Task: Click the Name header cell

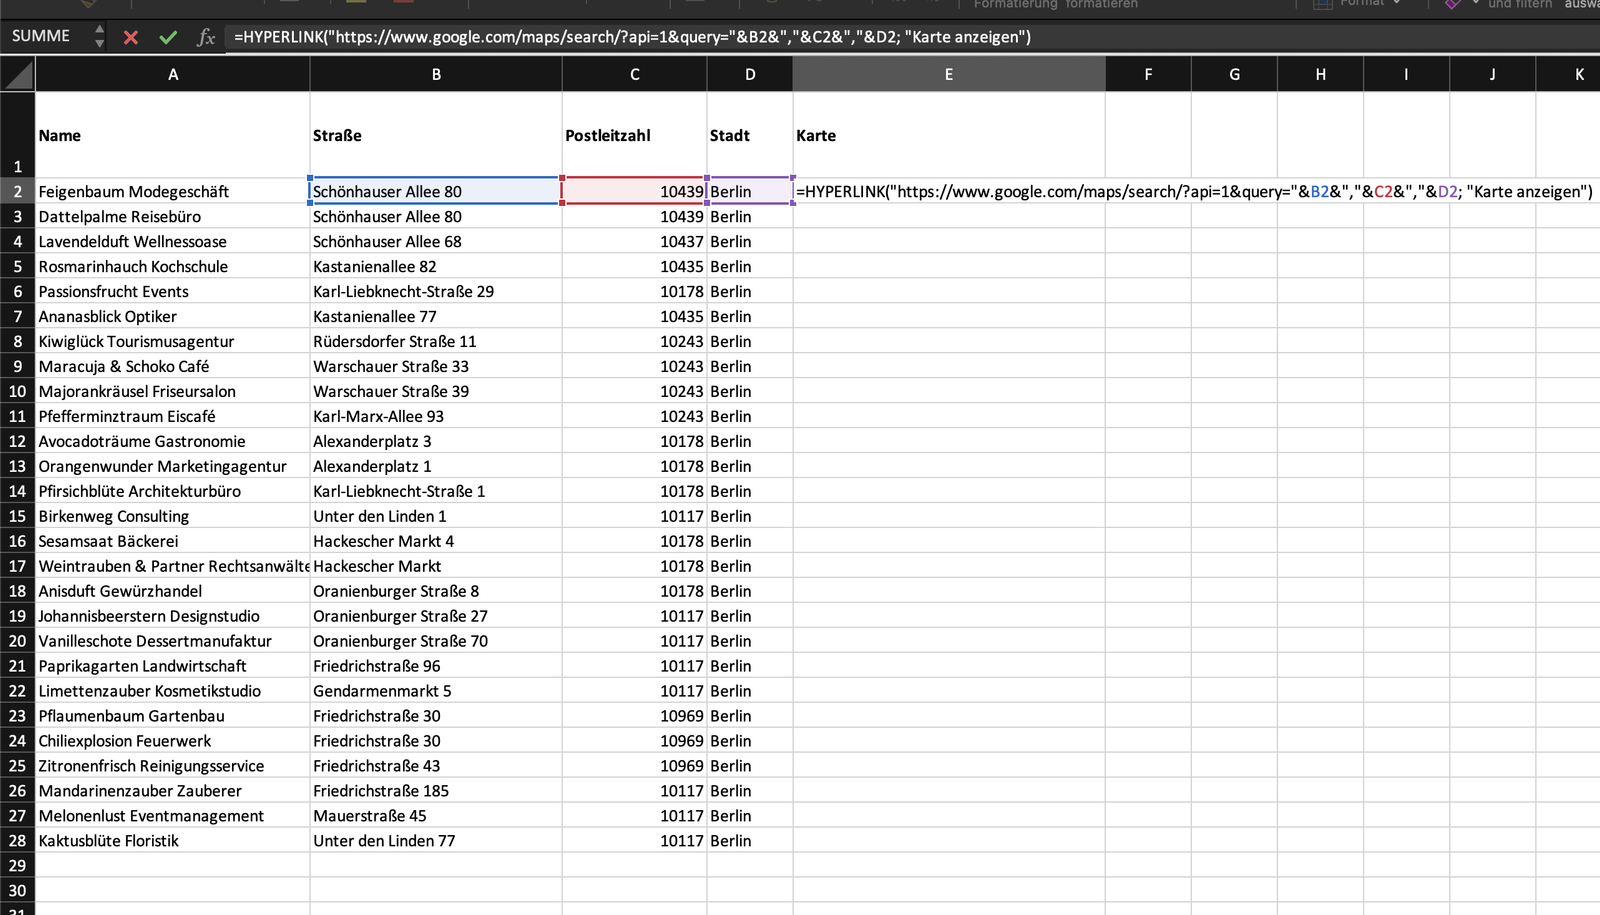Action: (173, 135)
